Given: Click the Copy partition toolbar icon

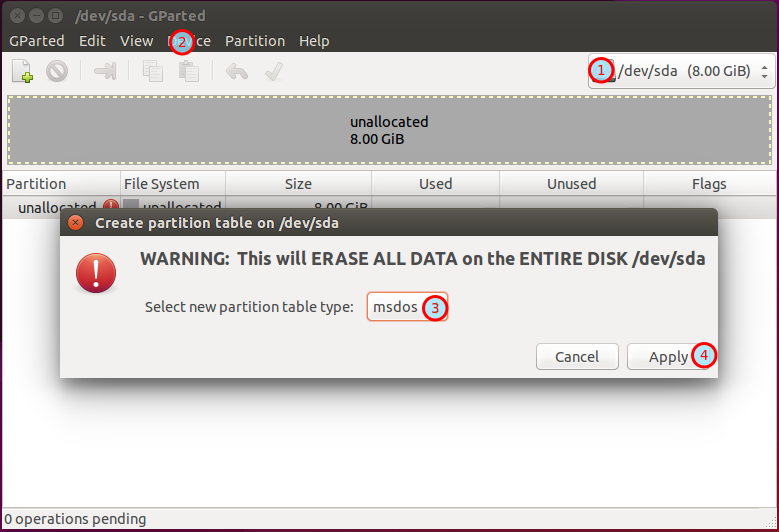Looking at the screenshot, I should [153, 71].
